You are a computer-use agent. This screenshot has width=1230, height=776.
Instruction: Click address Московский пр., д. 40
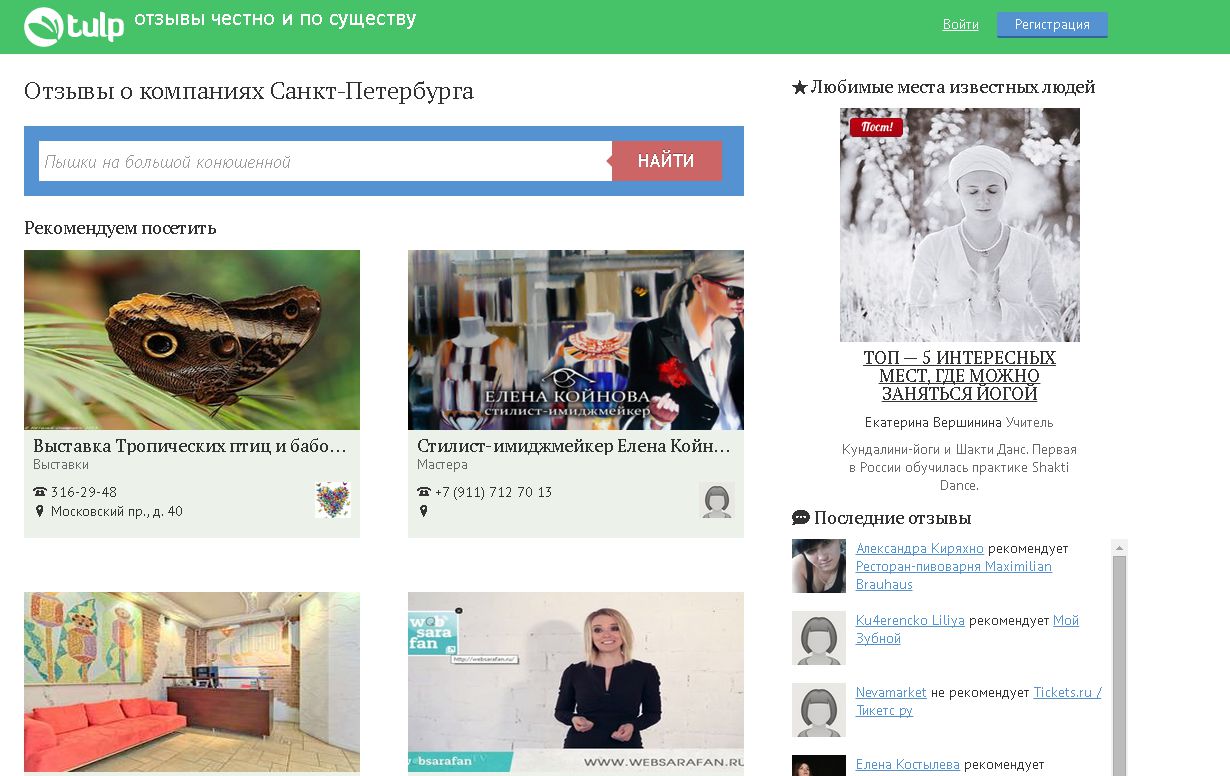coord(117,512)
